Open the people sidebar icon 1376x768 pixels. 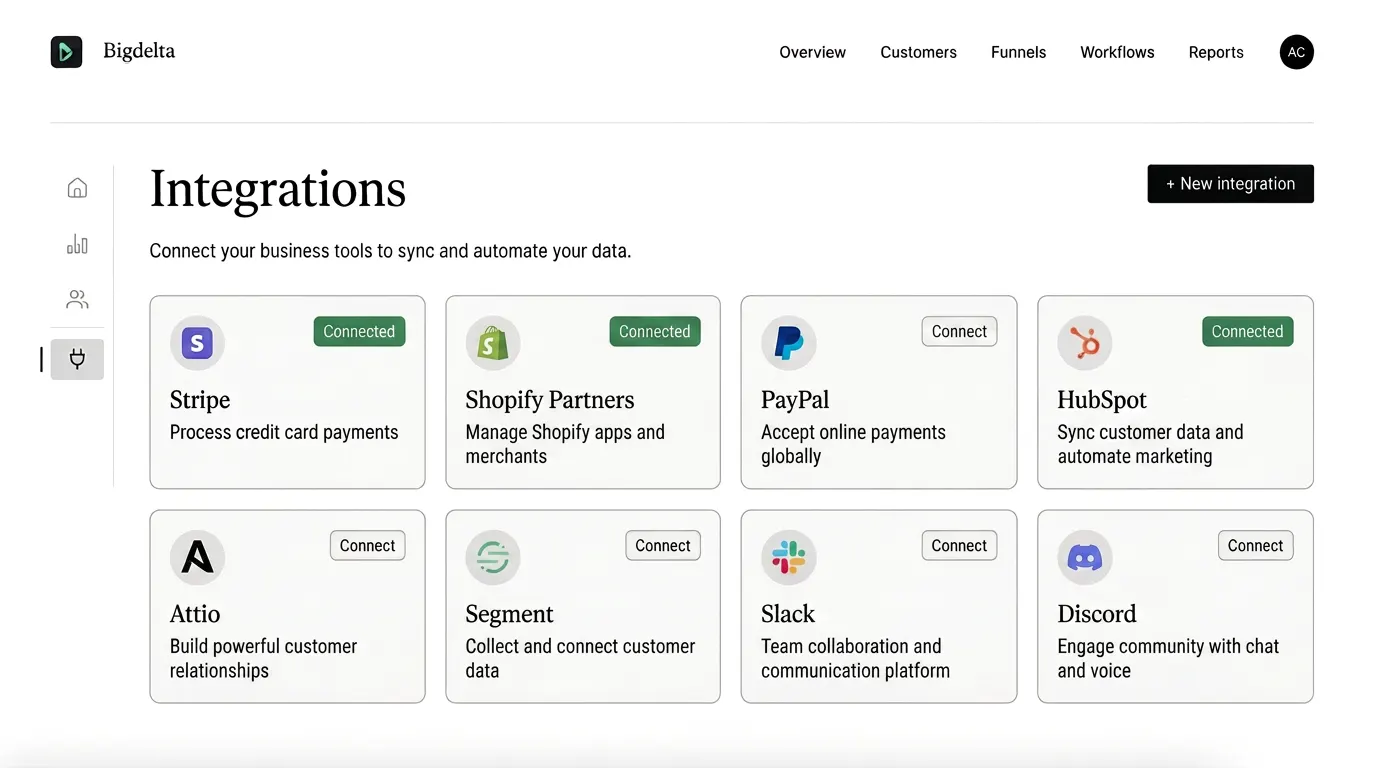77,299
